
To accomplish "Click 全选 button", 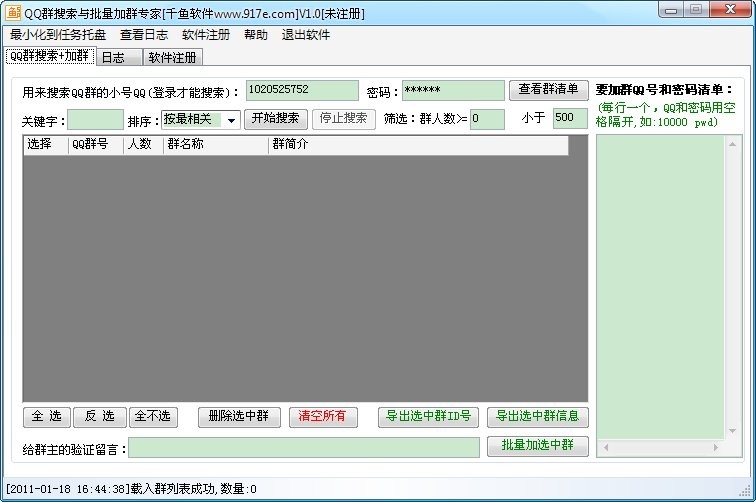I will pyautogui.click(x=47, y=417).
